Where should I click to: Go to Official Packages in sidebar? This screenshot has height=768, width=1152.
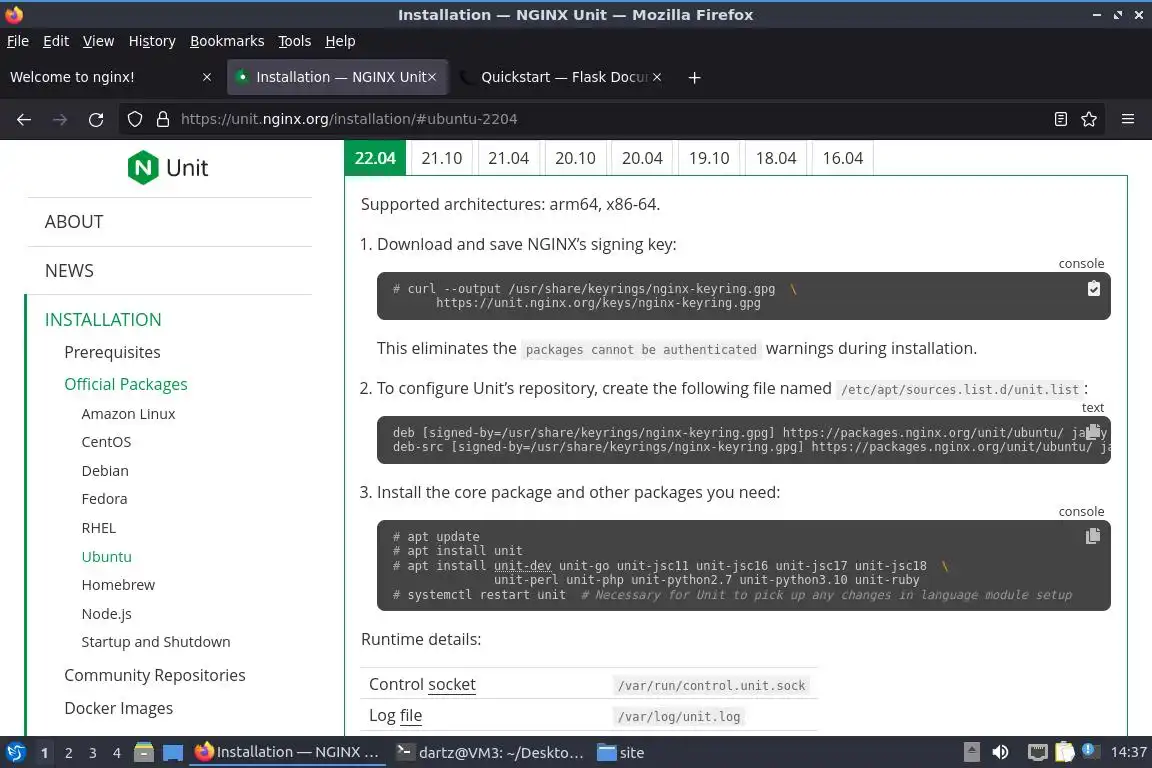click(126, 384)
